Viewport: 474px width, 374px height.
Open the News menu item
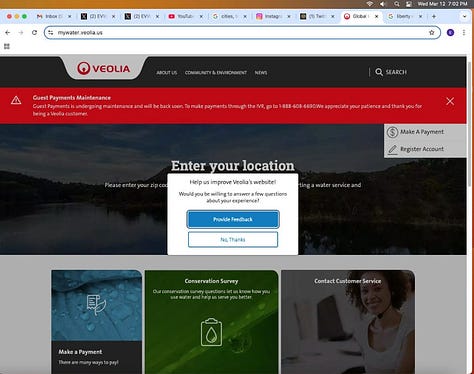(261, 72)
